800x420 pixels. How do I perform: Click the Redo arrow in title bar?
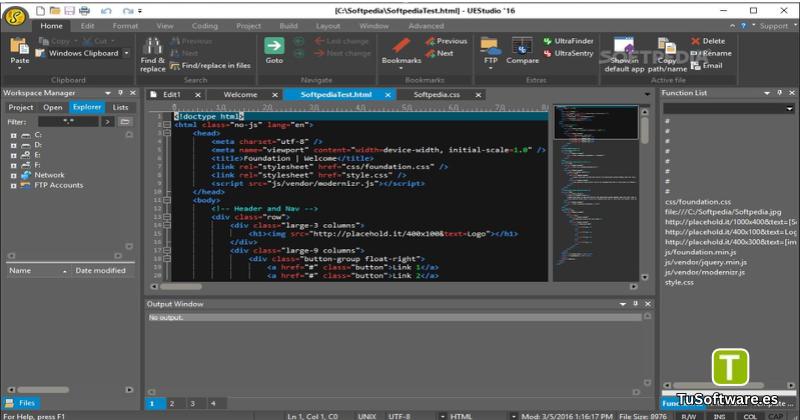128,11
